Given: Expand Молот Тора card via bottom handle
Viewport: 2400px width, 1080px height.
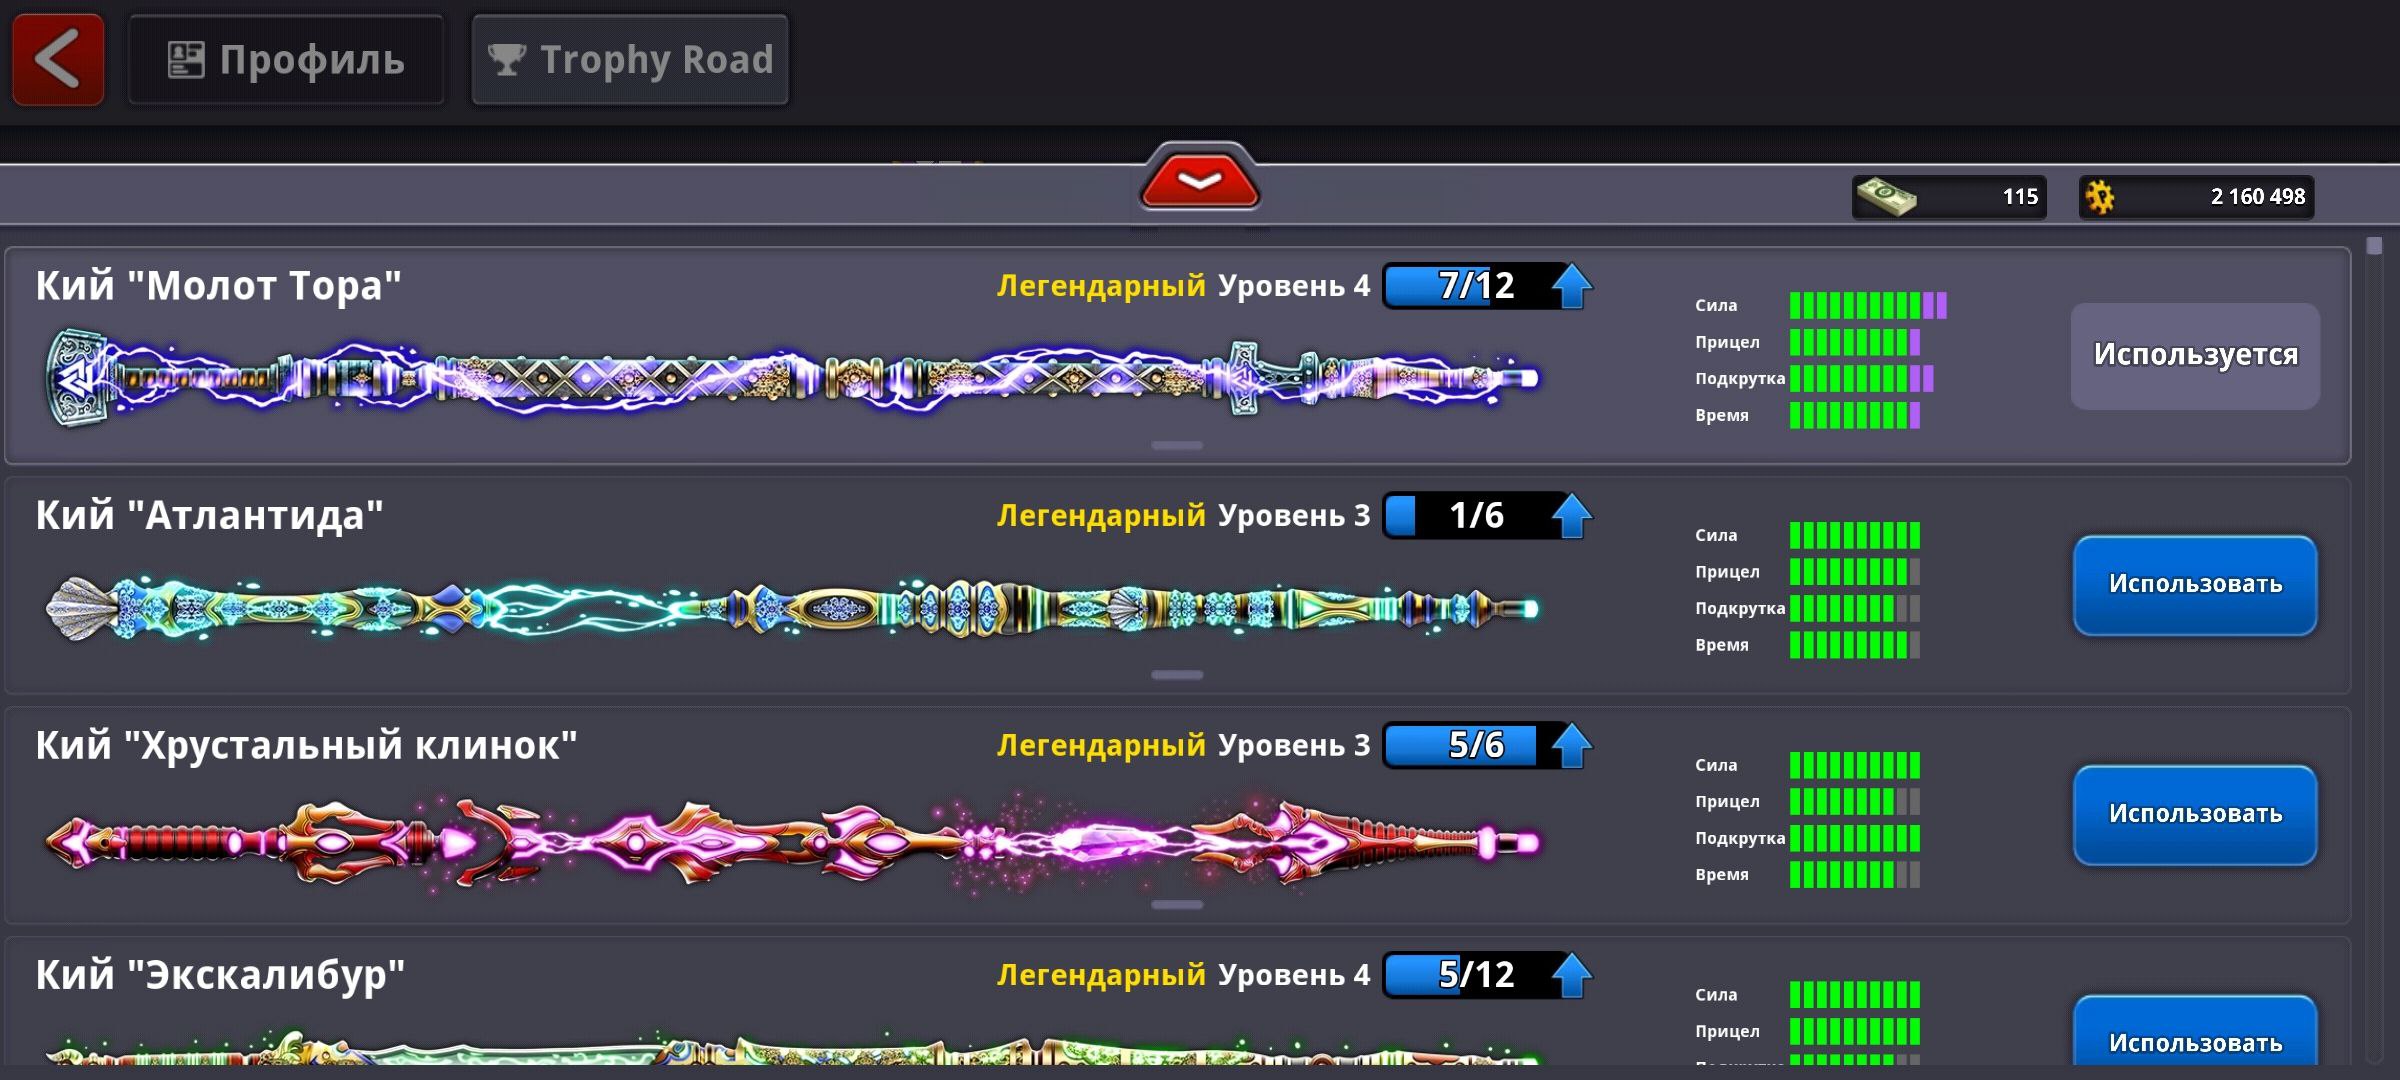Looking at the screenshot, I should pos(1177,446).
